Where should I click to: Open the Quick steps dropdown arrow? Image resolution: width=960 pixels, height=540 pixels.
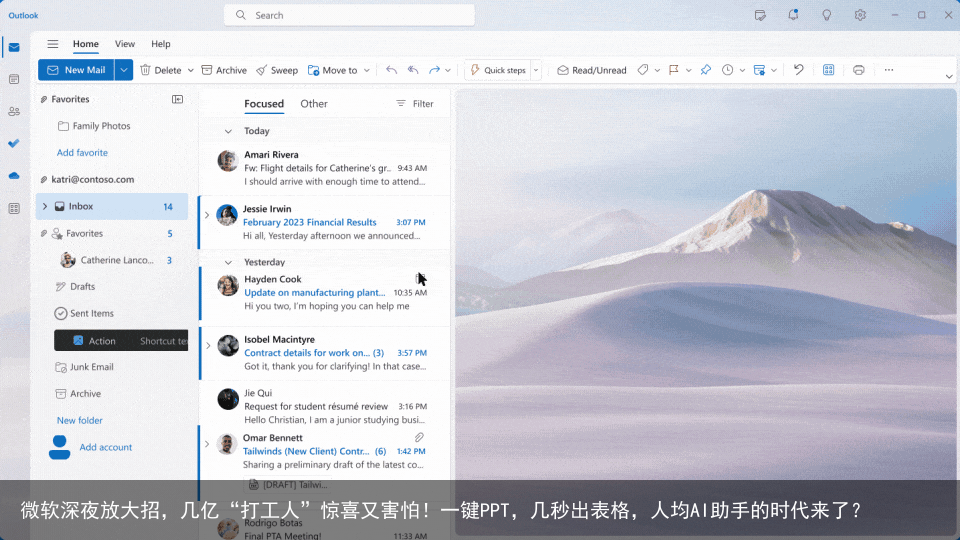[536, 70]
